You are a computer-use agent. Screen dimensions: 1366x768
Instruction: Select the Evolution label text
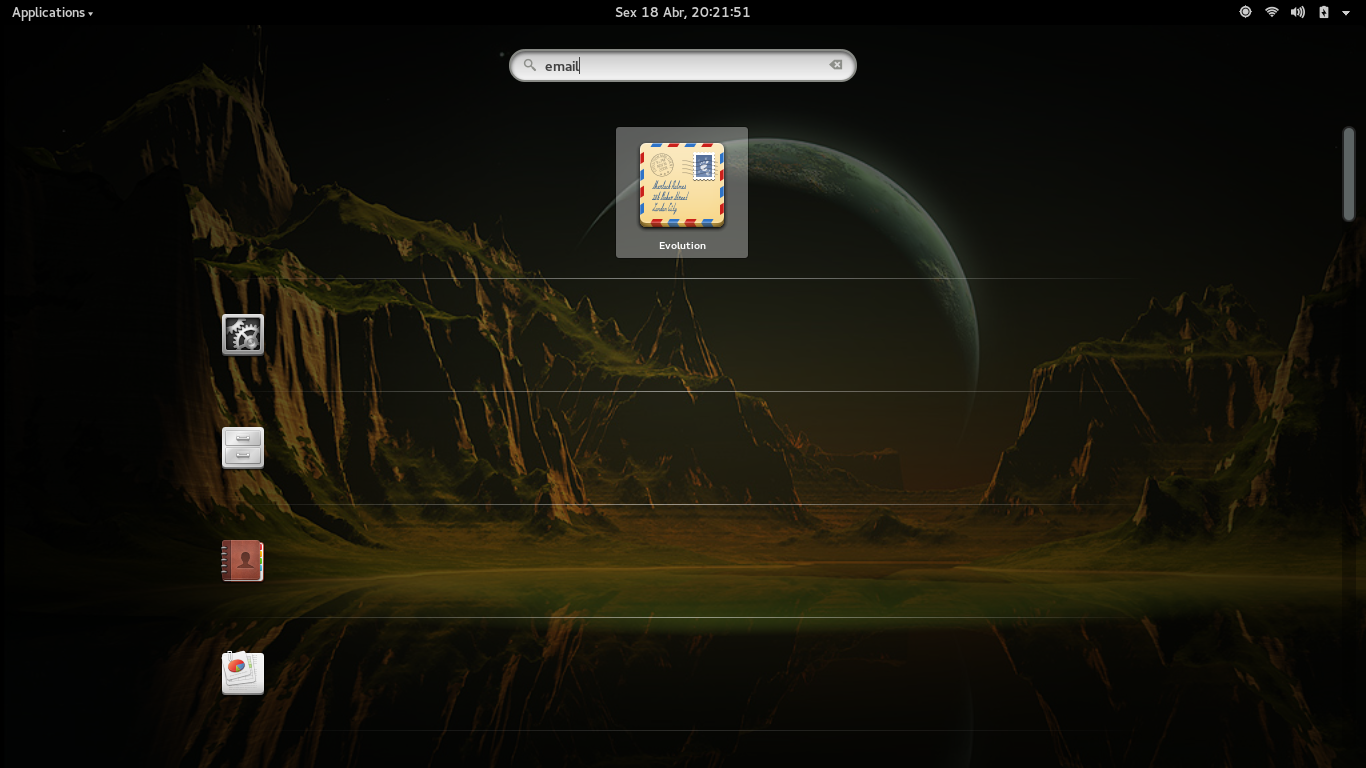click(x=682, y=245)
